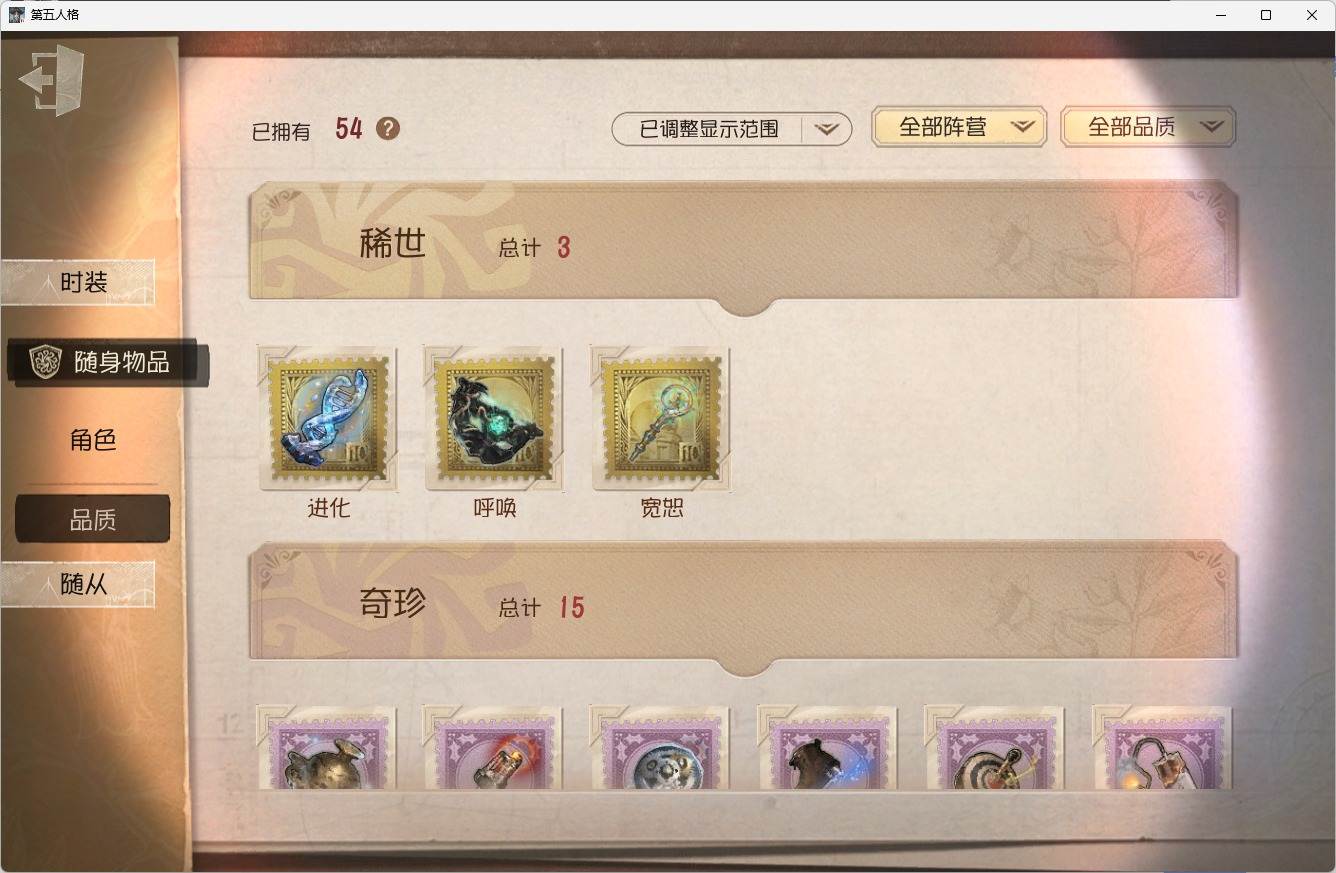Viewport: 1336px width, 873px height.
Task: Open the 全部品质 quality filter dropdown
Action: (x=1148, y=127)
